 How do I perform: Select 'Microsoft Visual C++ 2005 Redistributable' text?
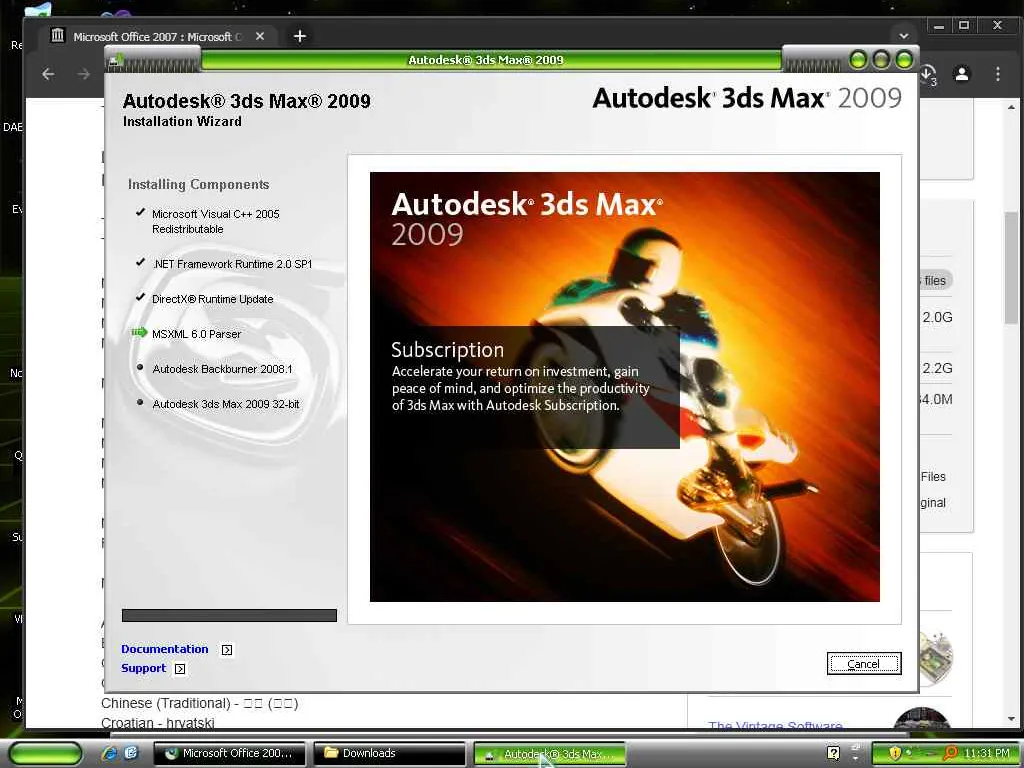(x=216, y=221)
